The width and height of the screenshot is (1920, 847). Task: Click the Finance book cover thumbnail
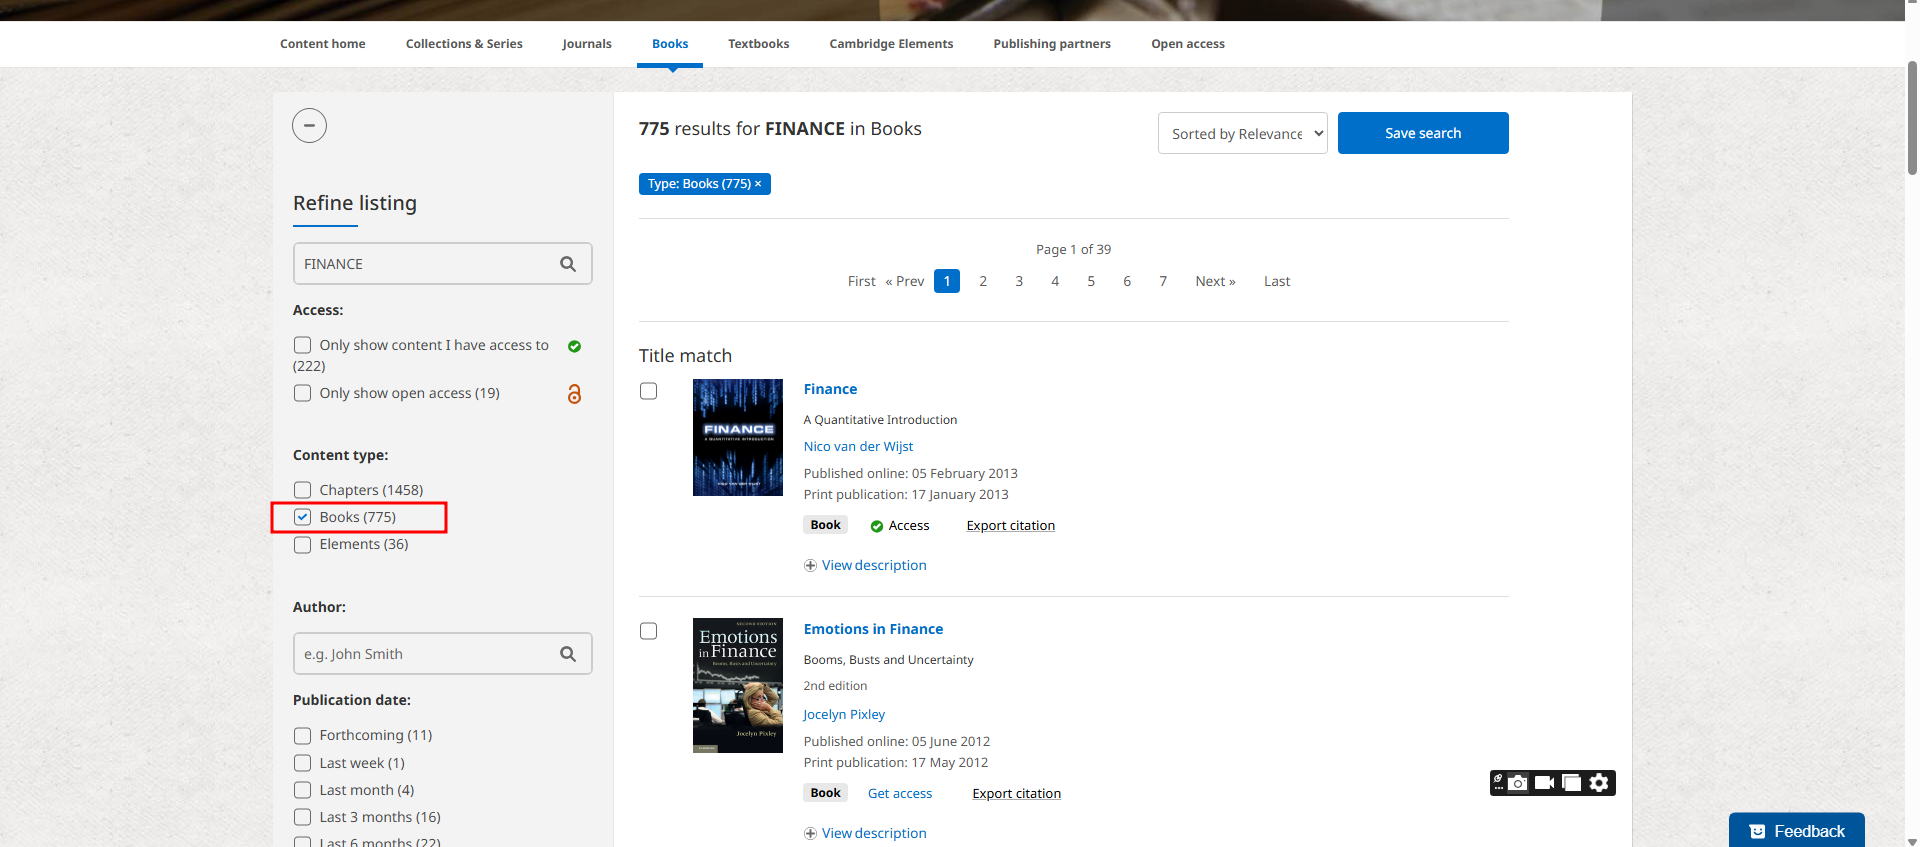[738, 437]
